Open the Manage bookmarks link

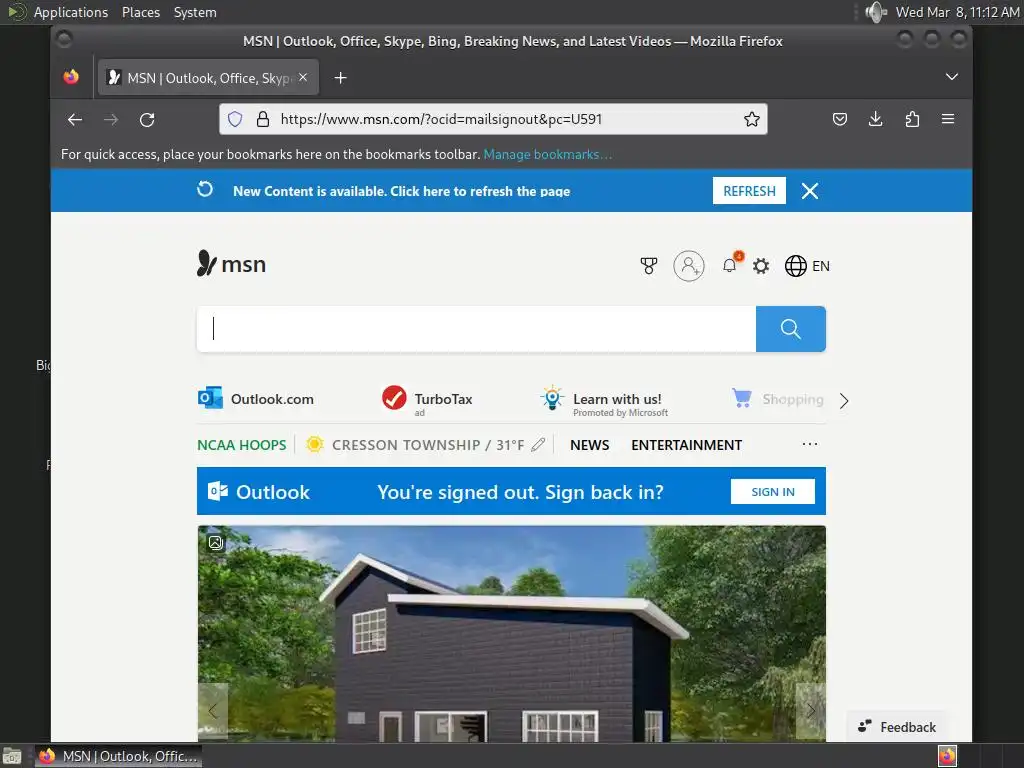(x=548, y=155)
